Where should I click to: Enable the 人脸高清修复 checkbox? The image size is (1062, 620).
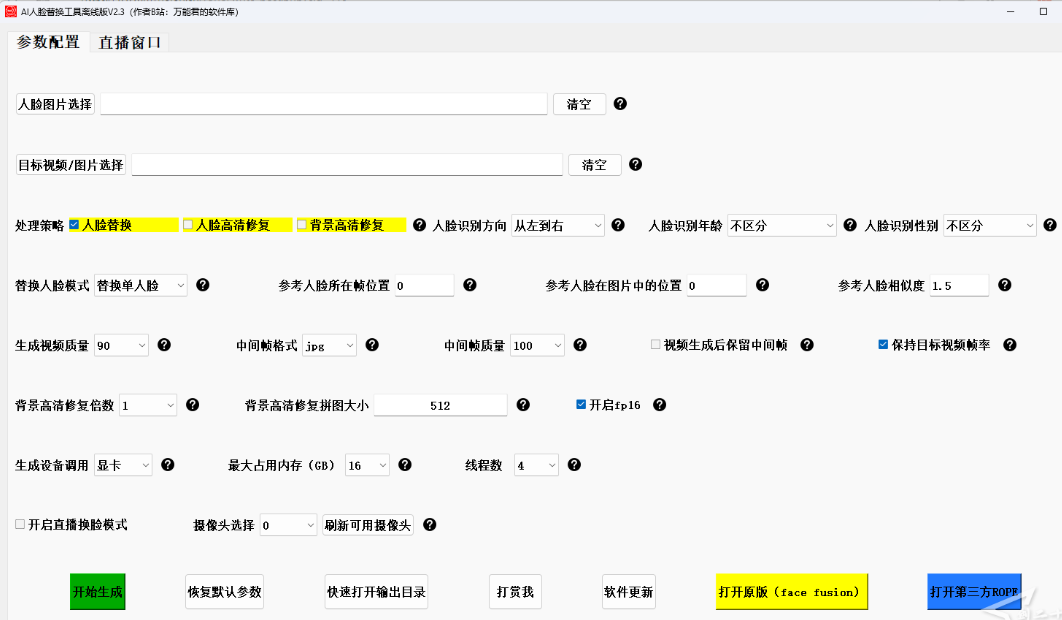[188, 225]
